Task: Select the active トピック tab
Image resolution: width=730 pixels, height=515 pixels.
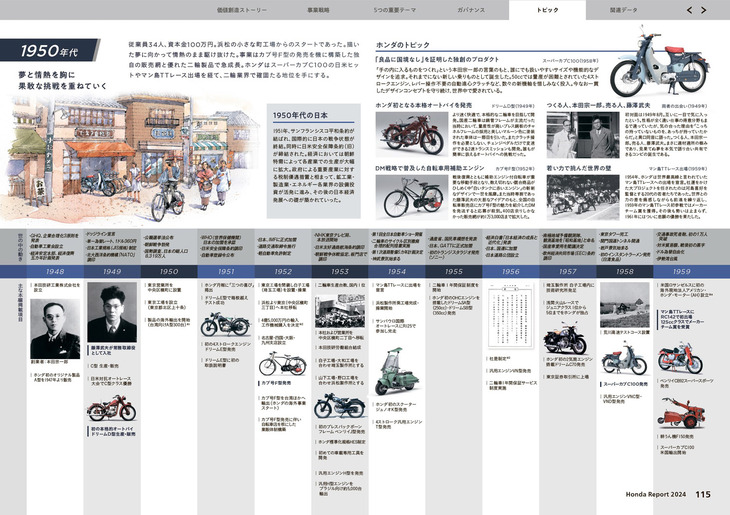Action: [547, 10]
